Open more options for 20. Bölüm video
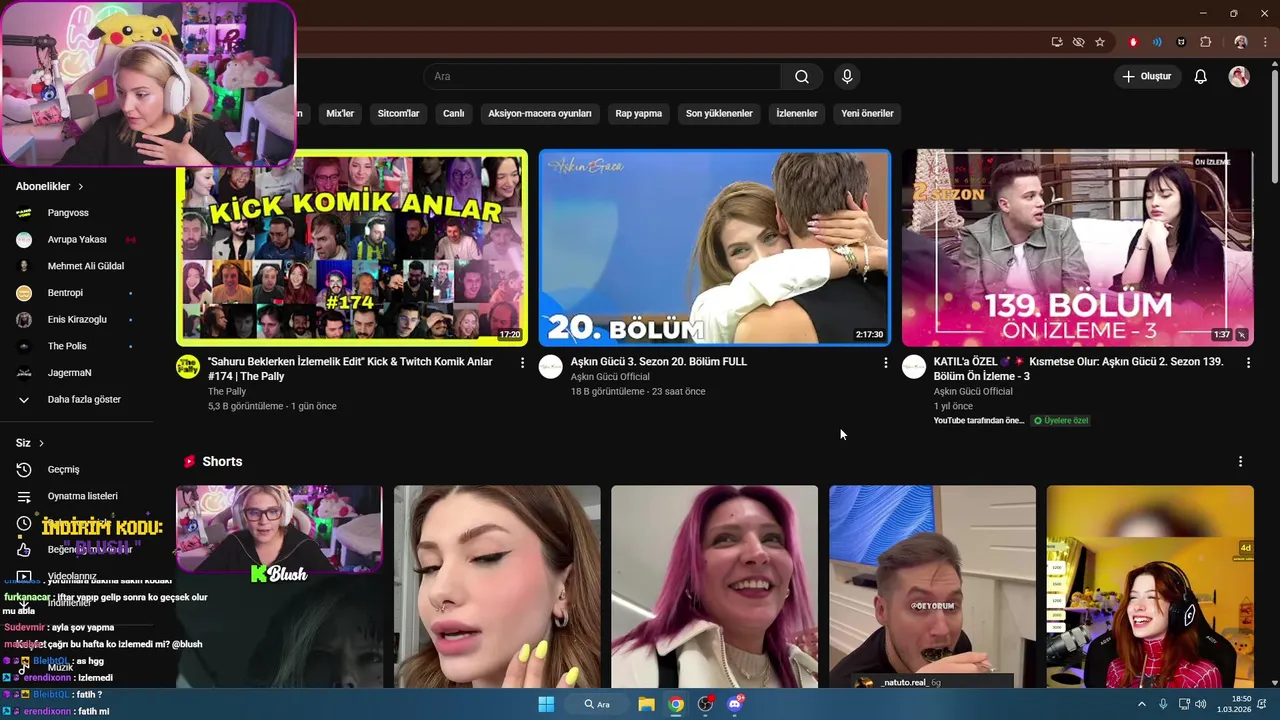Screen dimensions: 1280x720 (x=885, y=363)
